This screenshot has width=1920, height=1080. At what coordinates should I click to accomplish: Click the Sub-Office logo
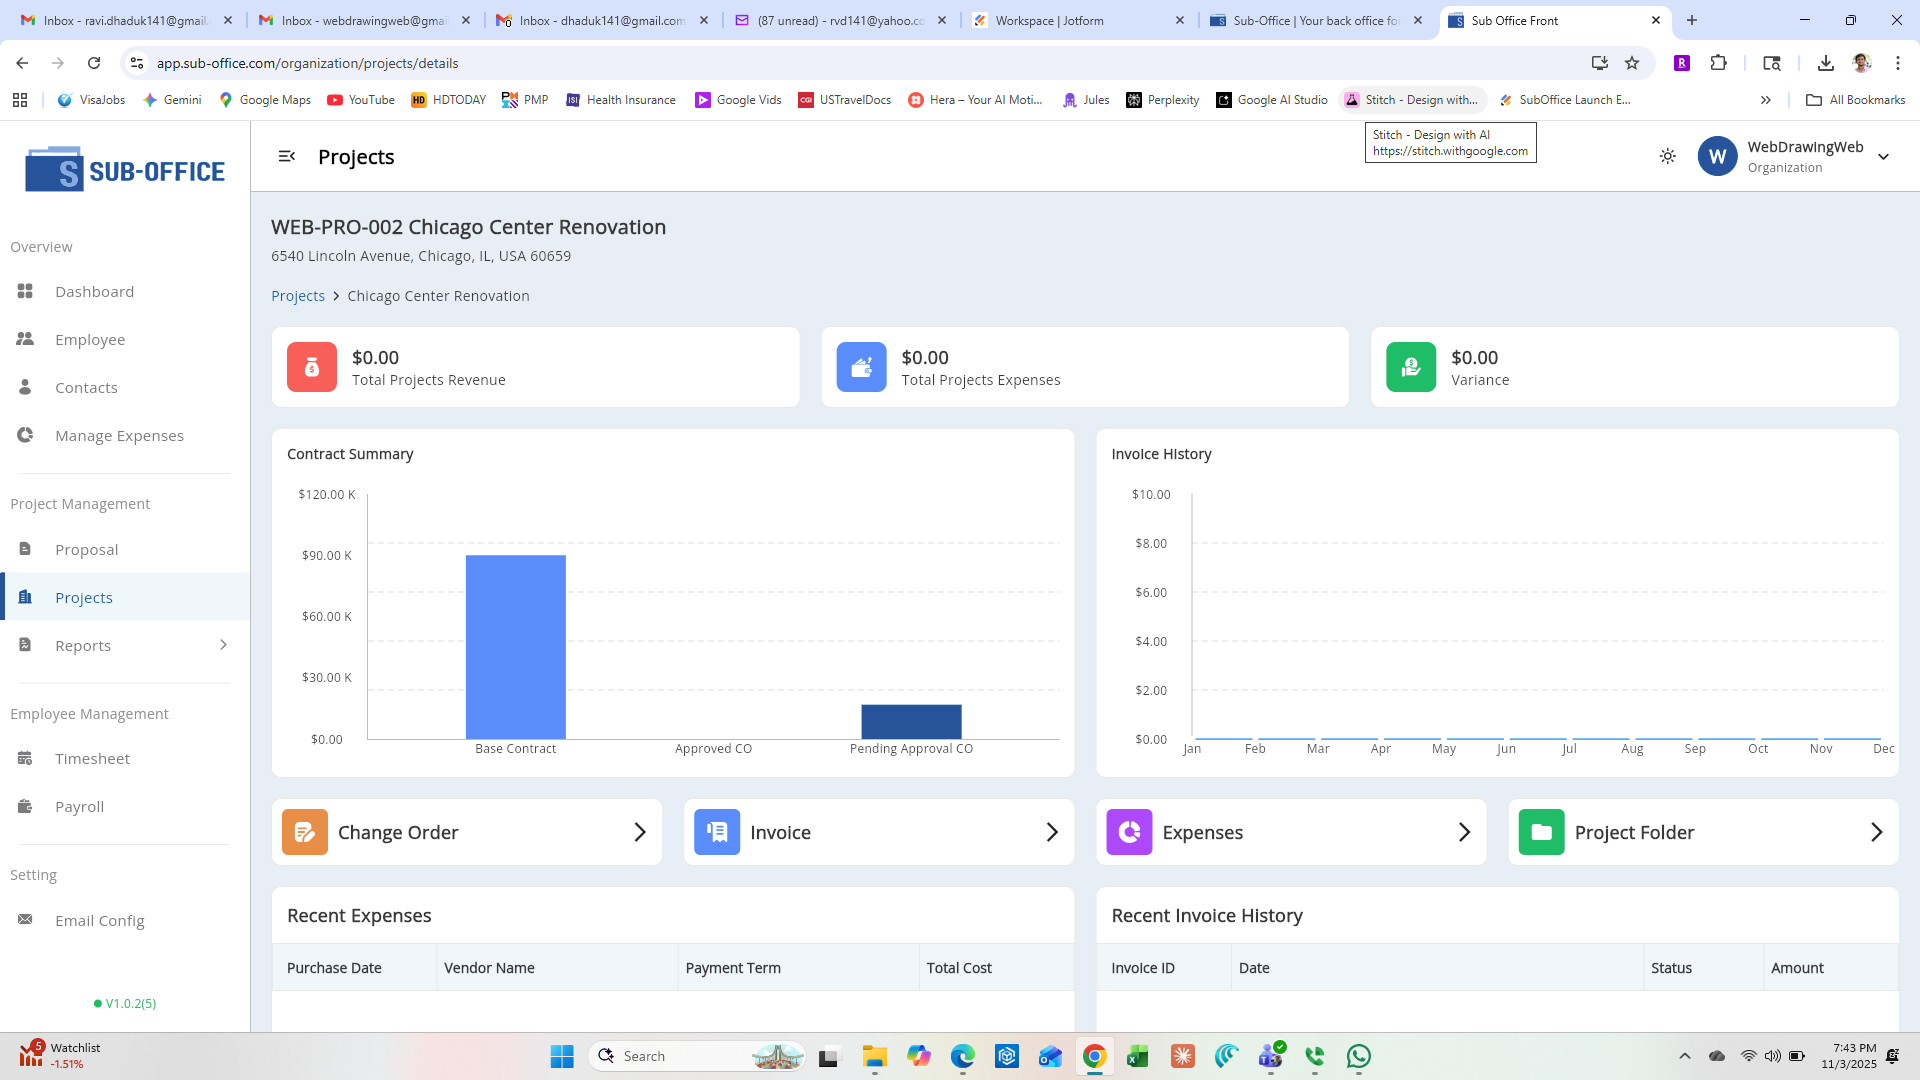[x=125, y=171]
